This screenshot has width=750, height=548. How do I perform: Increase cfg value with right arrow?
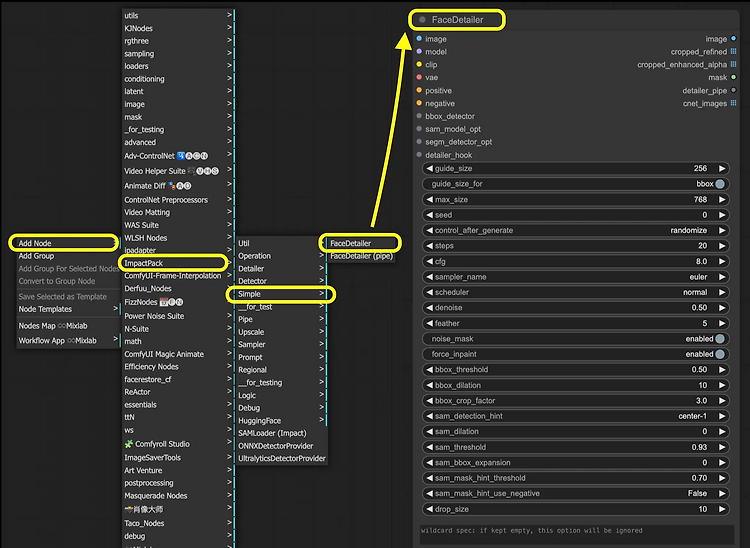[x=722, y=261]
